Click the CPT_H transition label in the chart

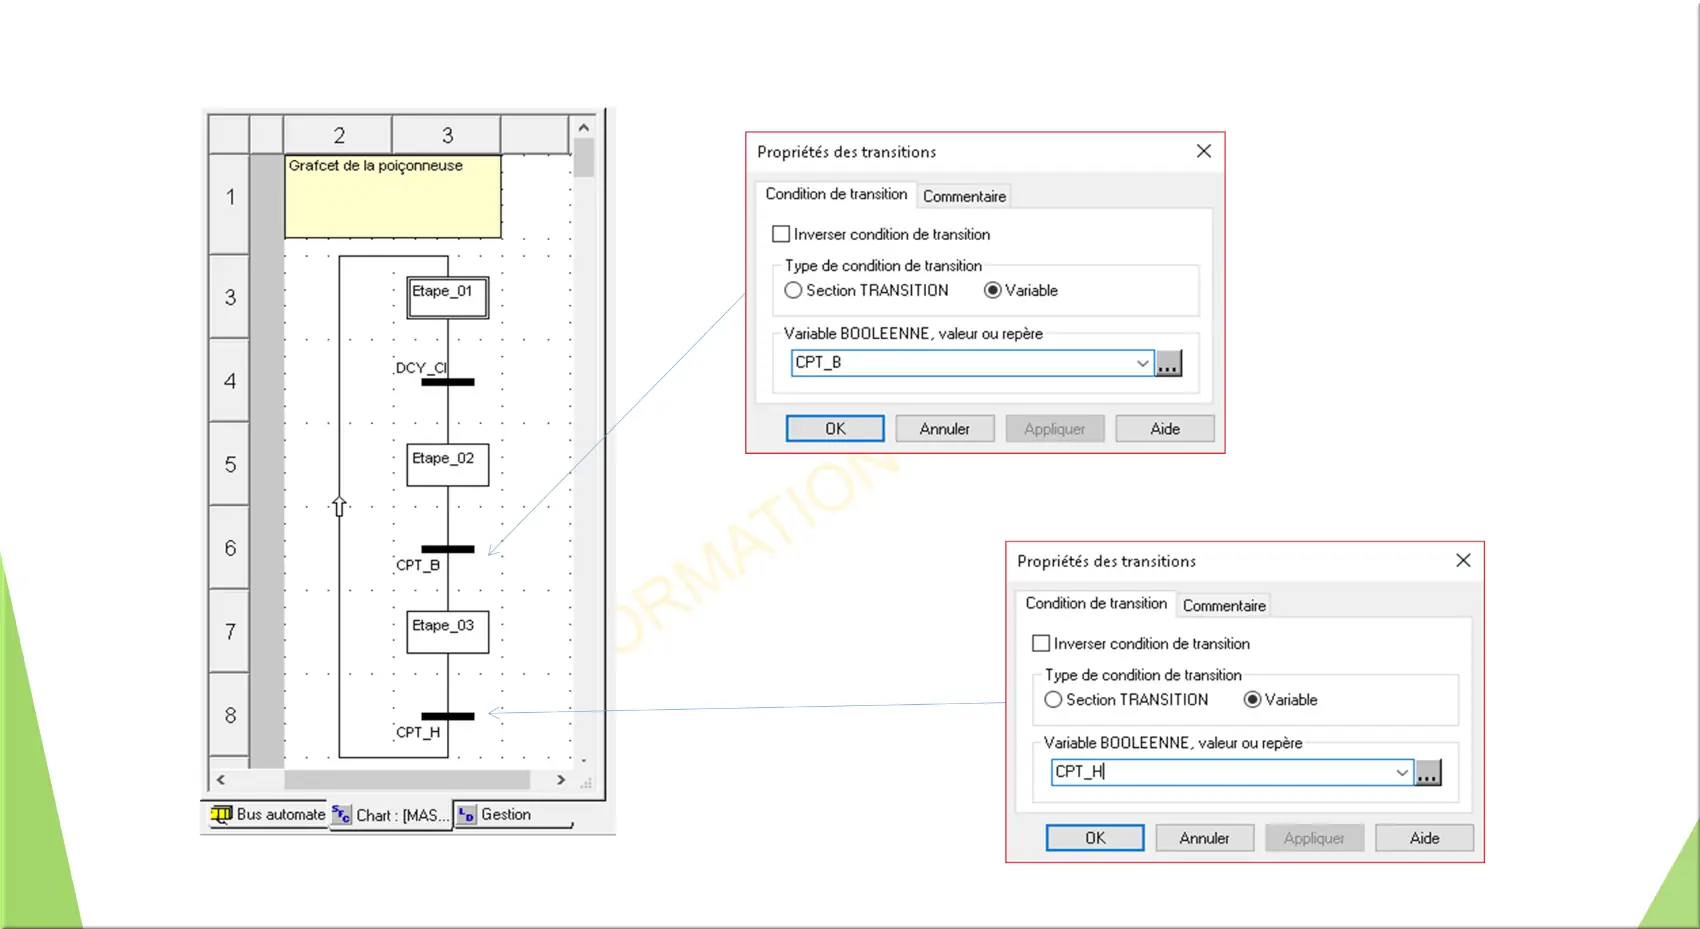coord(418,732)
